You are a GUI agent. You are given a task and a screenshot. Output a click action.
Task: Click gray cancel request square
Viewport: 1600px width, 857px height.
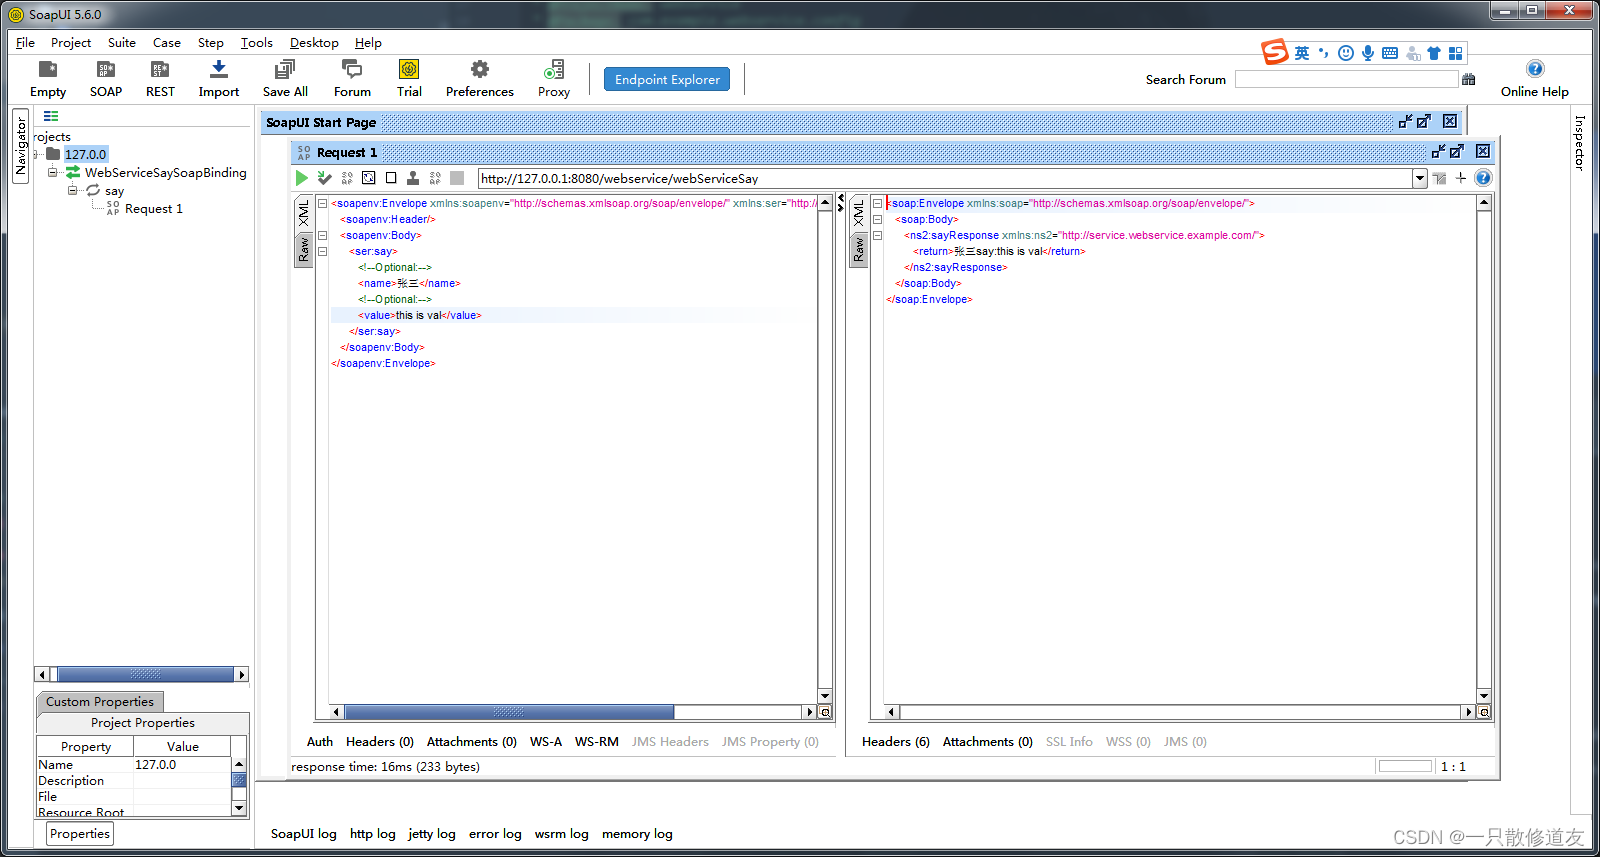pos(457,178)
